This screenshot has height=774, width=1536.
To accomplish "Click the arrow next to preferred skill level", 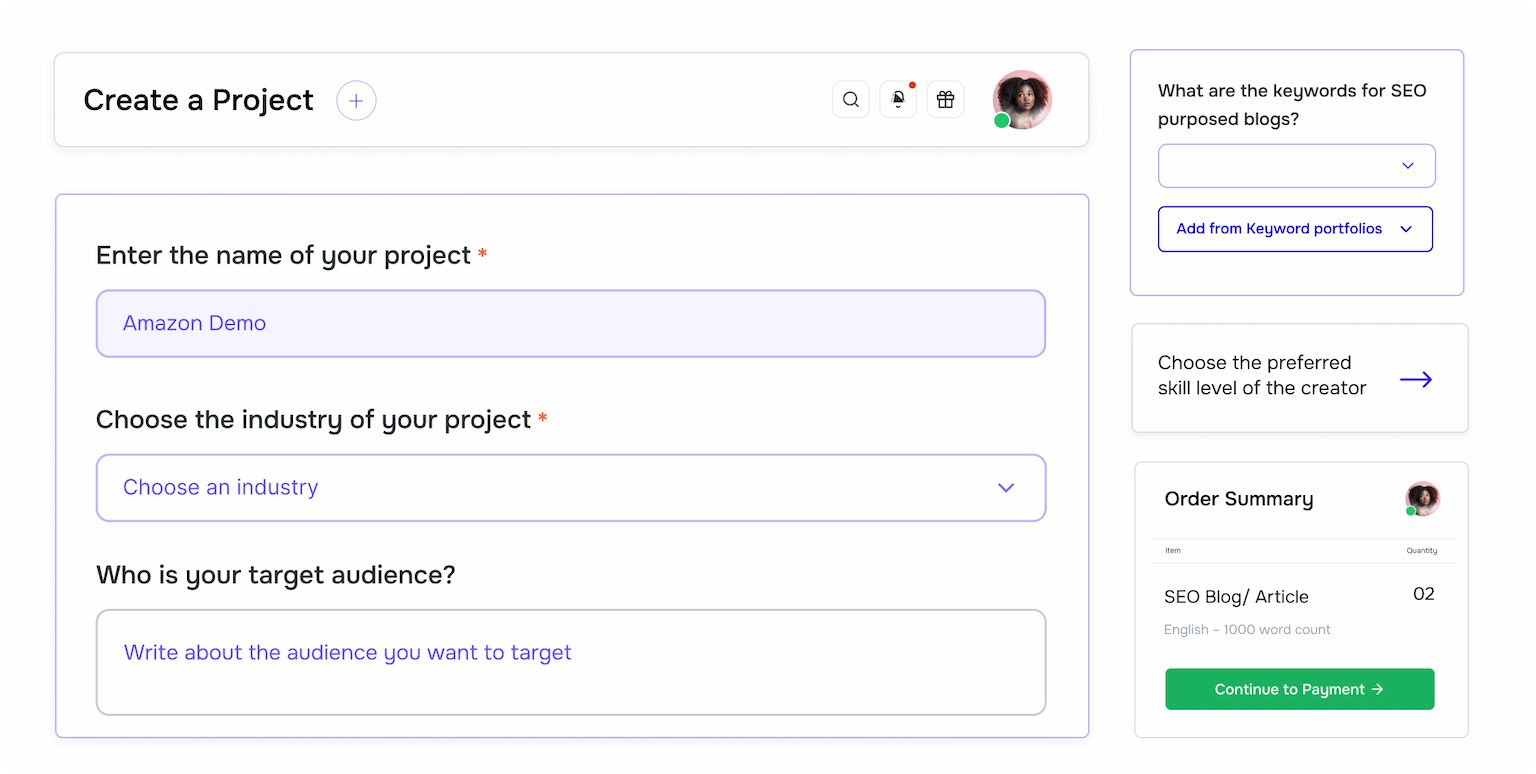I will [x=1415, y=380].
